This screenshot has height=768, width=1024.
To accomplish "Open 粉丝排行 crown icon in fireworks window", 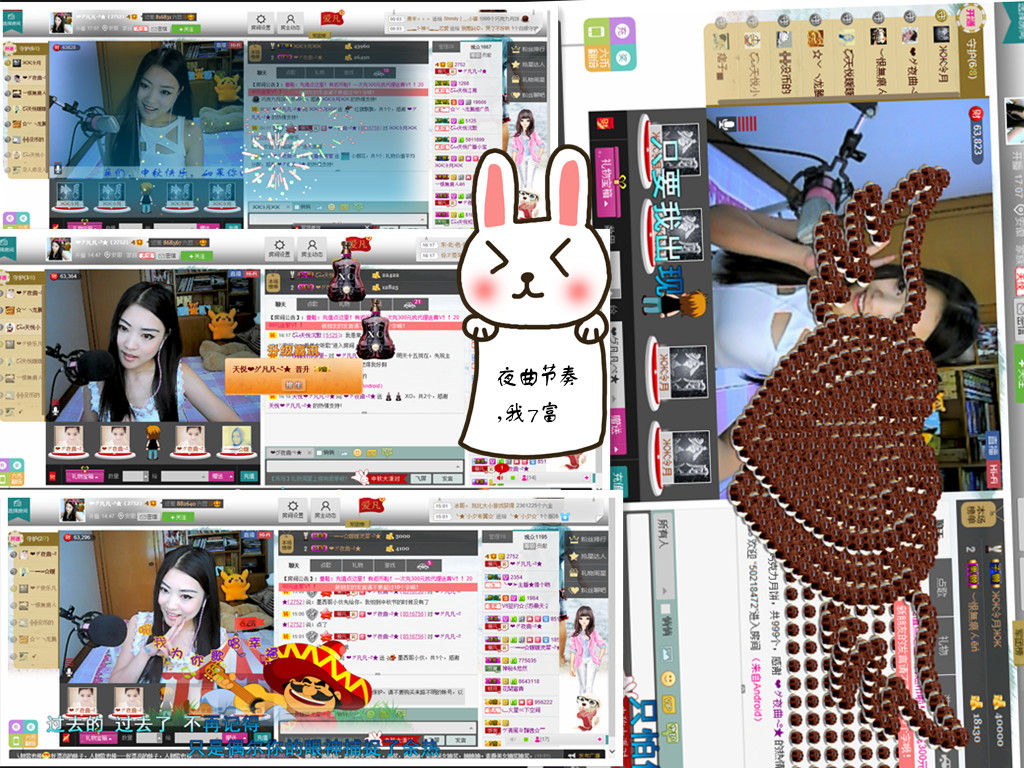I will tap(516, 49).
